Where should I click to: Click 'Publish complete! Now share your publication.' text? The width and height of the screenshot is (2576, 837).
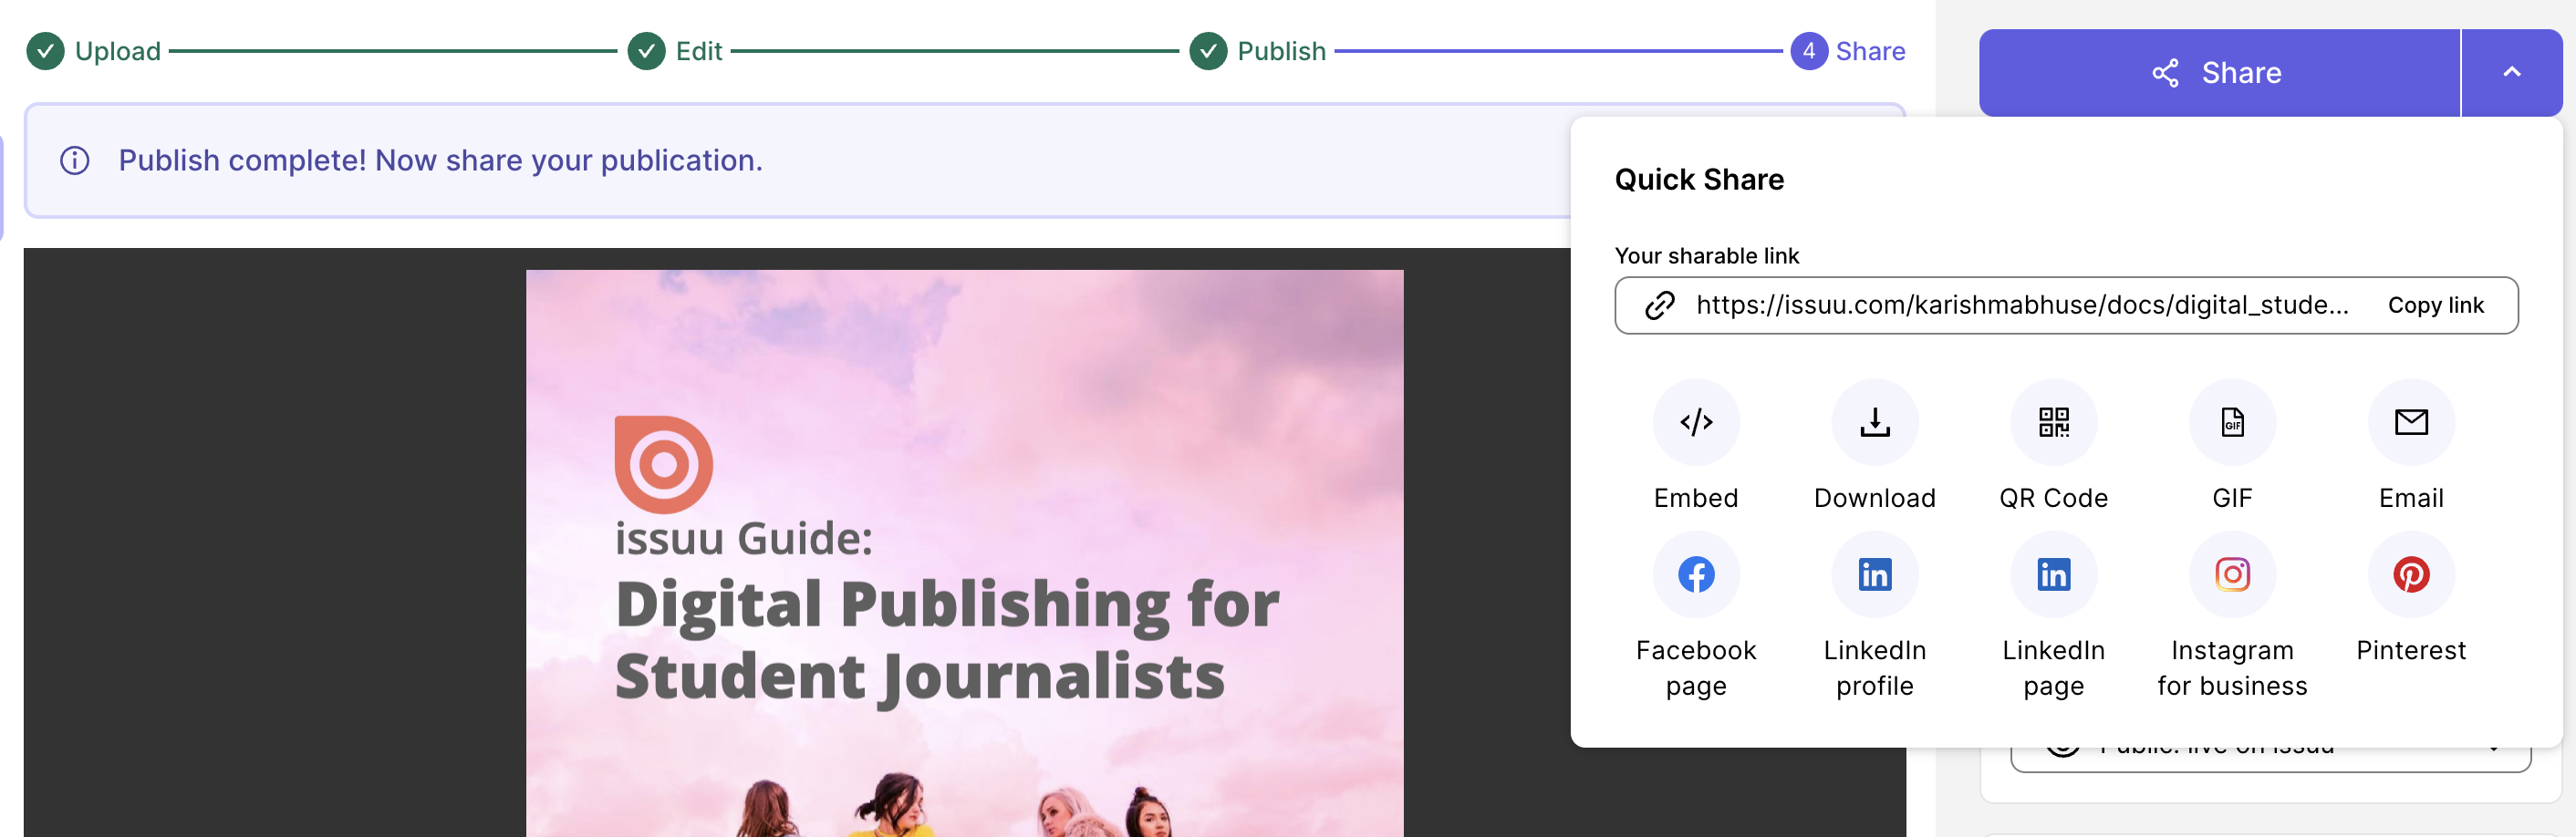tap(440, 160)
